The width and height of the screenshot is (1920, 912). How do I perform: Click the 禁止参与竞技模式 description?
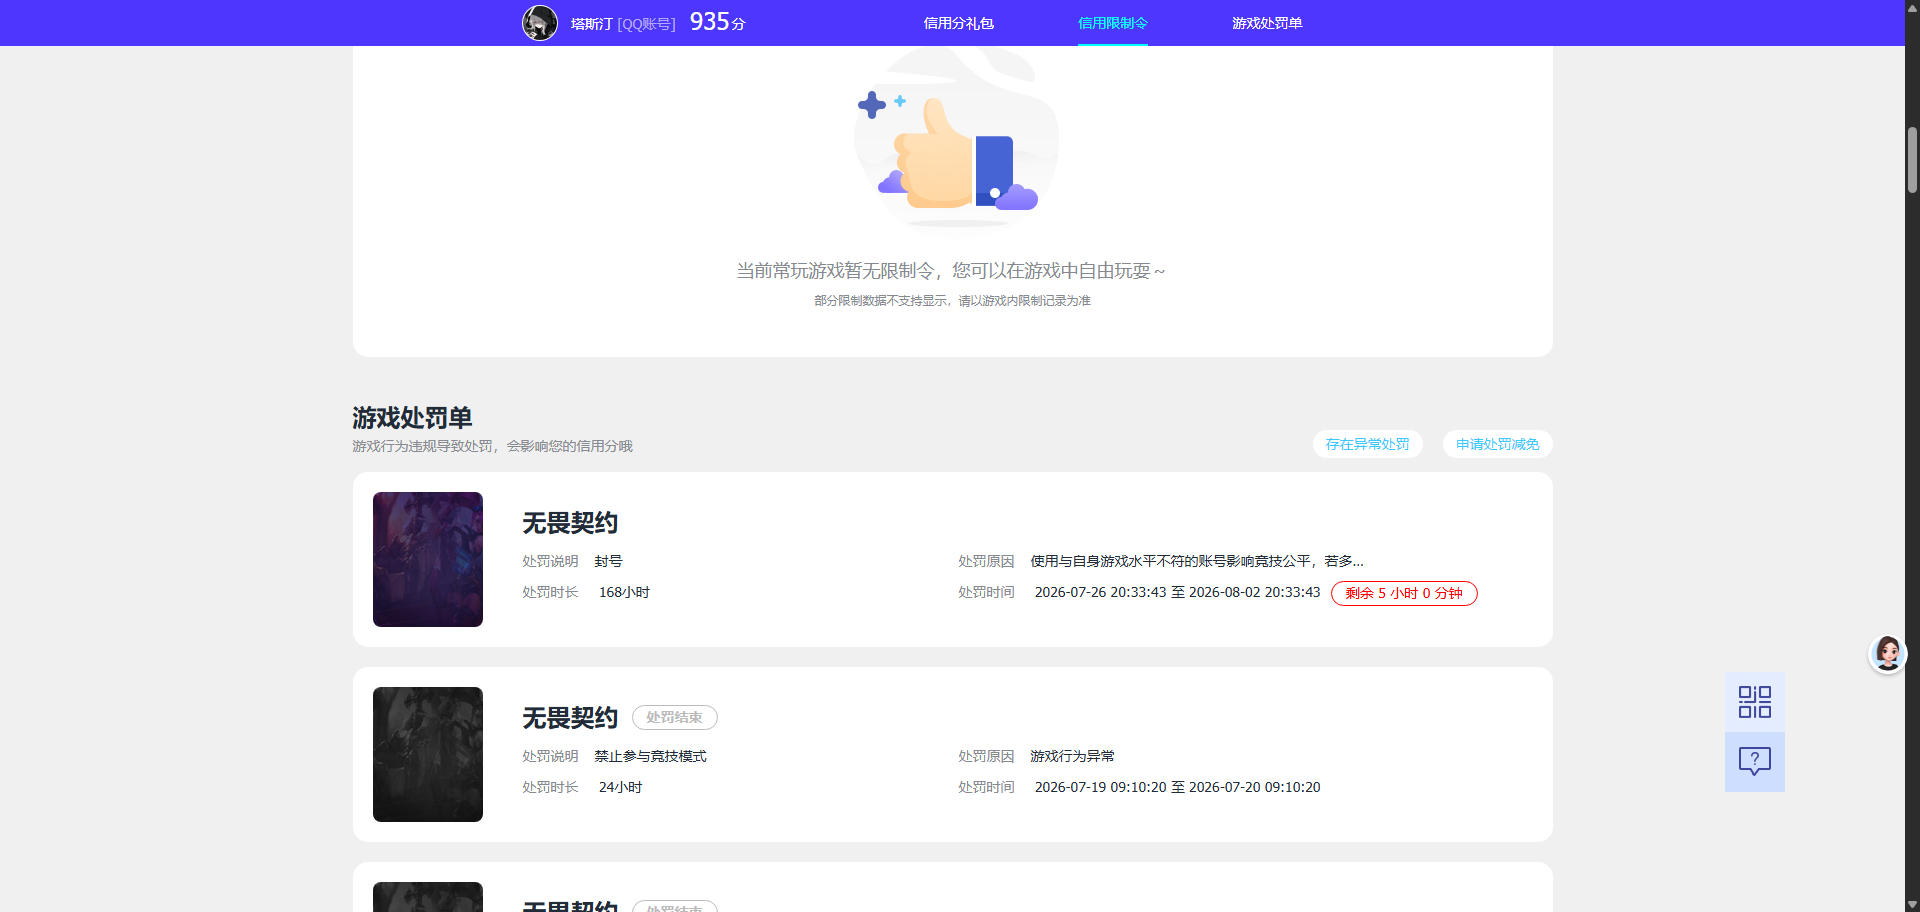(x=650, y=756)
